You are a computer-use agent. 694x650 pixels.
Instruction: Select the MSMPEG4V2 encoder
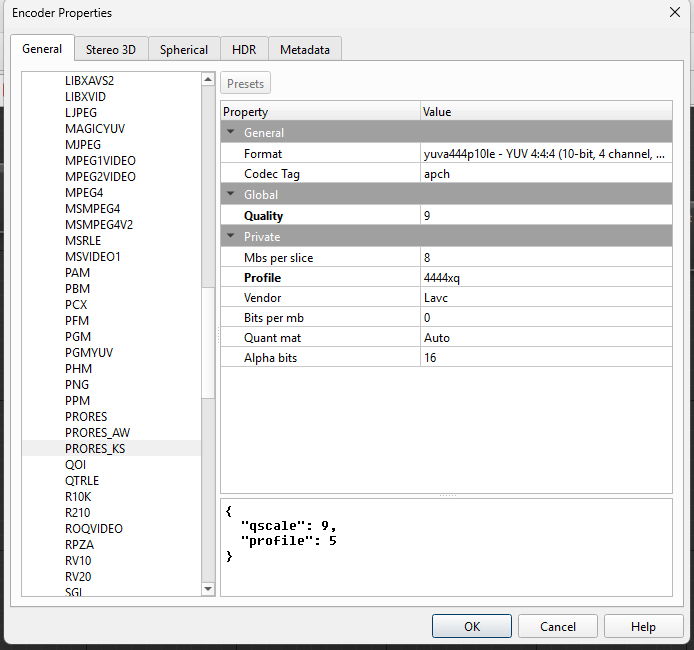(99, 224)
